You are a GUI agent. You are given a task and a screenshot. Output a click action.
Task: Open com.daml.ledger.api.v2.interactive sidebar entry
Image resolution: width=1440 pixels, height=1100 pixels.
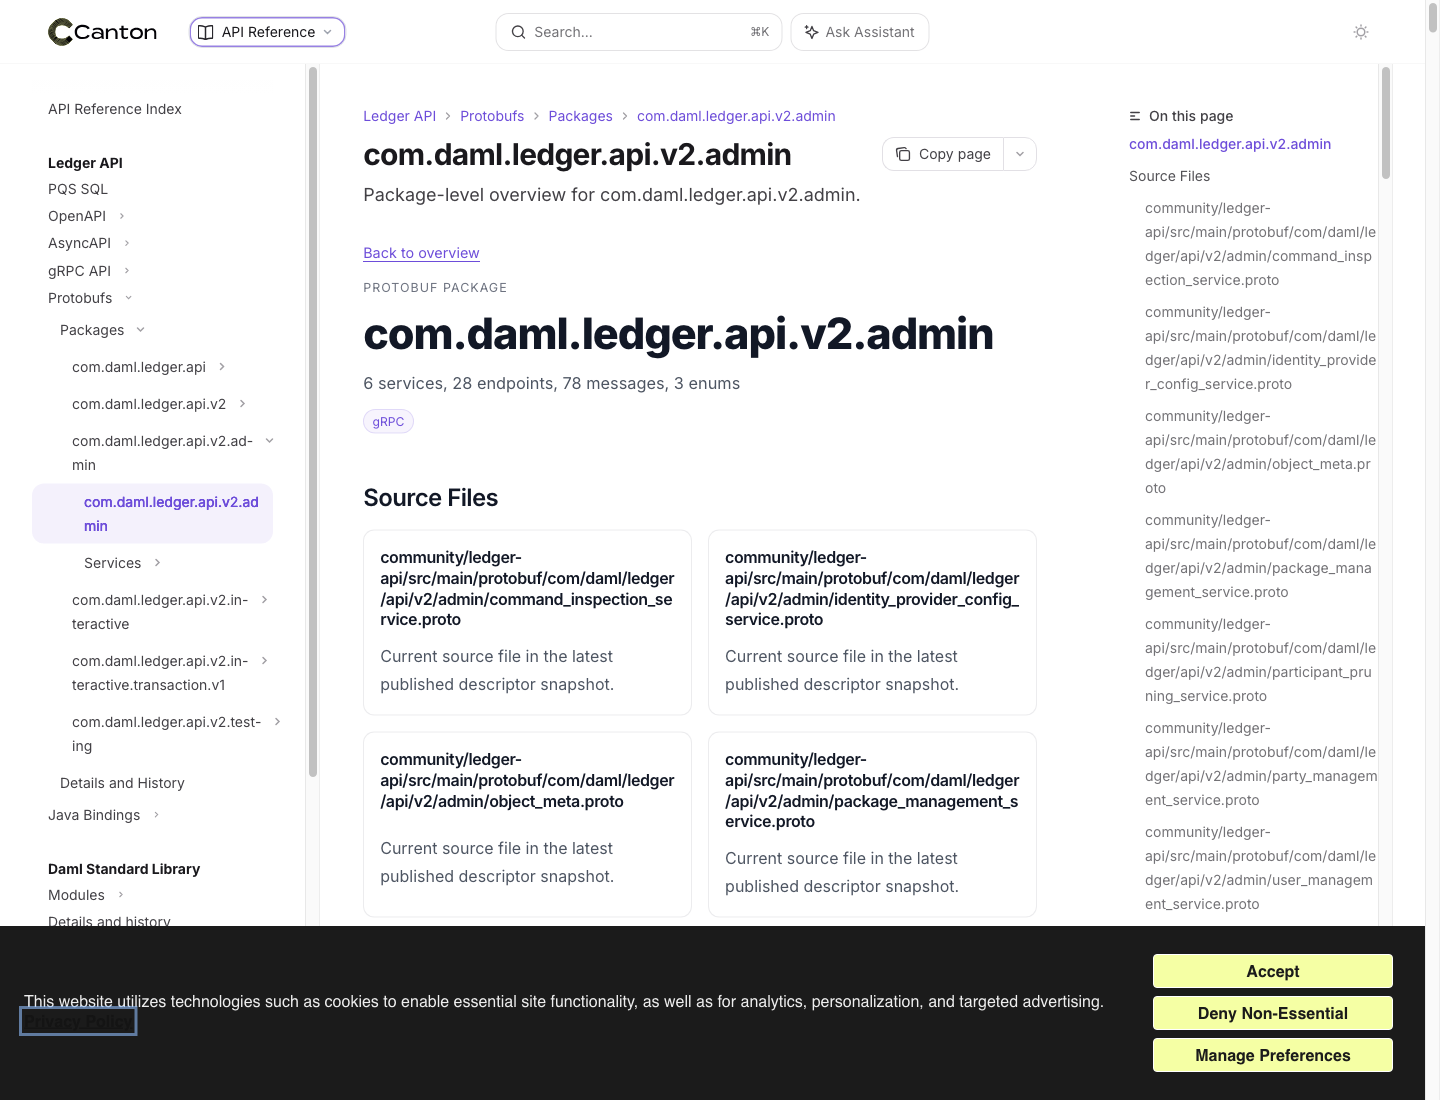tap(160, 612)
